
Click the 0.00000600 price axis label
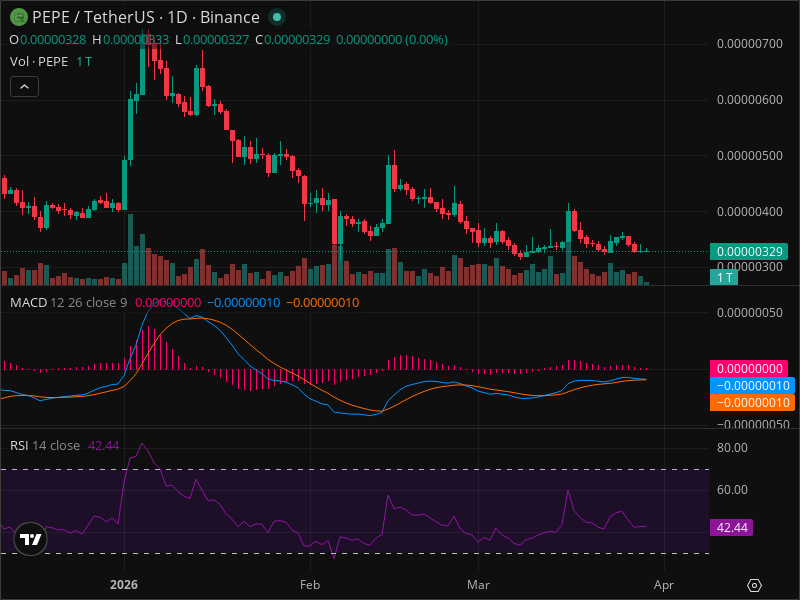coord(749,99)
